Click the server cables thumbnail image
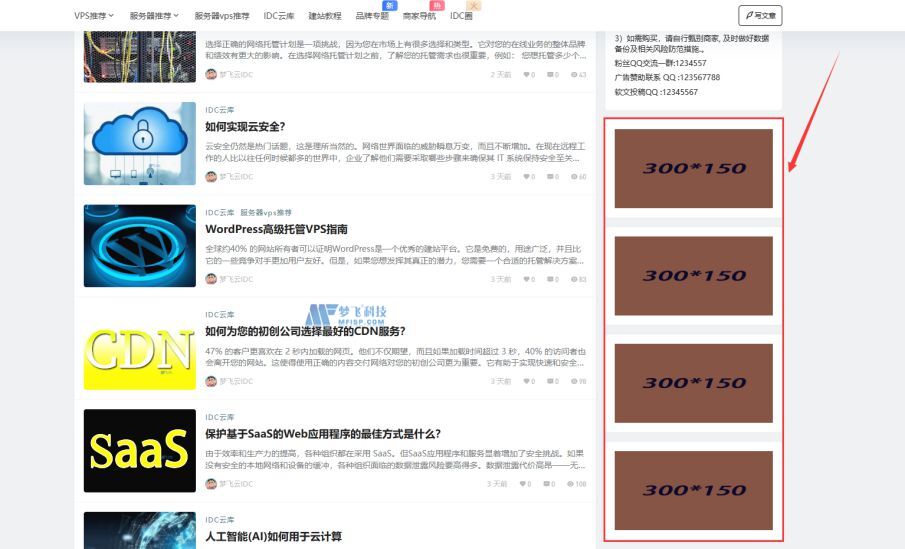Viewport: 905px width, 549px height. 140,57
